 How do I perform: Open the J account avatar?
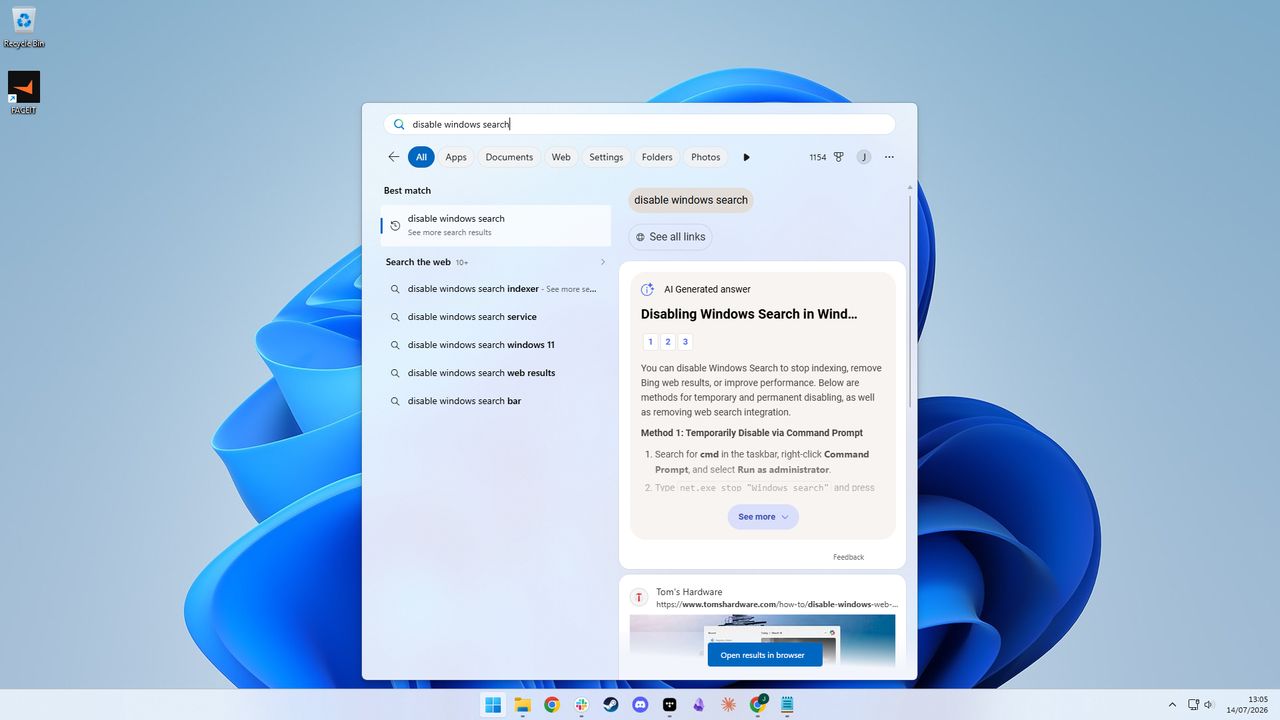click(x=863, y=157)
